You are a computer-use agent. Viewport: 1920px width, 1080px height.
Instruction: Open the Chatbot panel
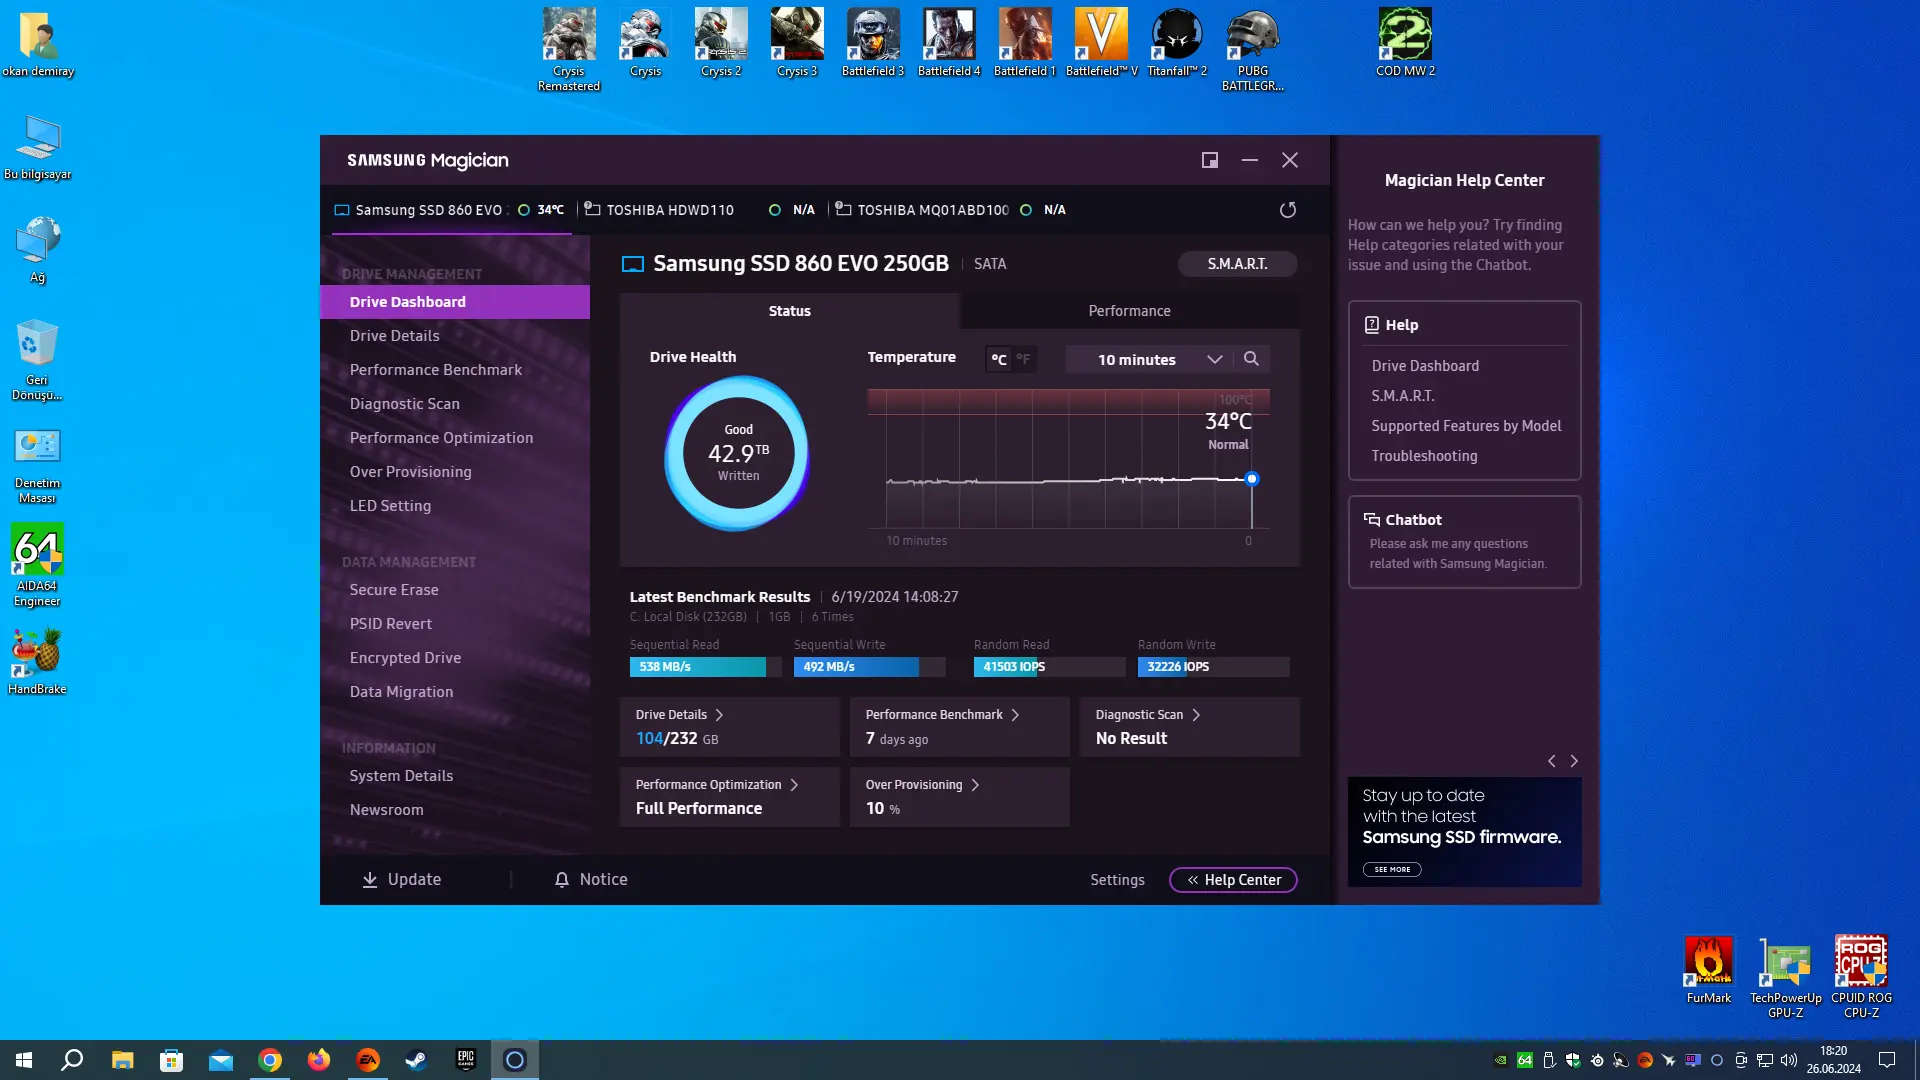tap(1464, 542)
